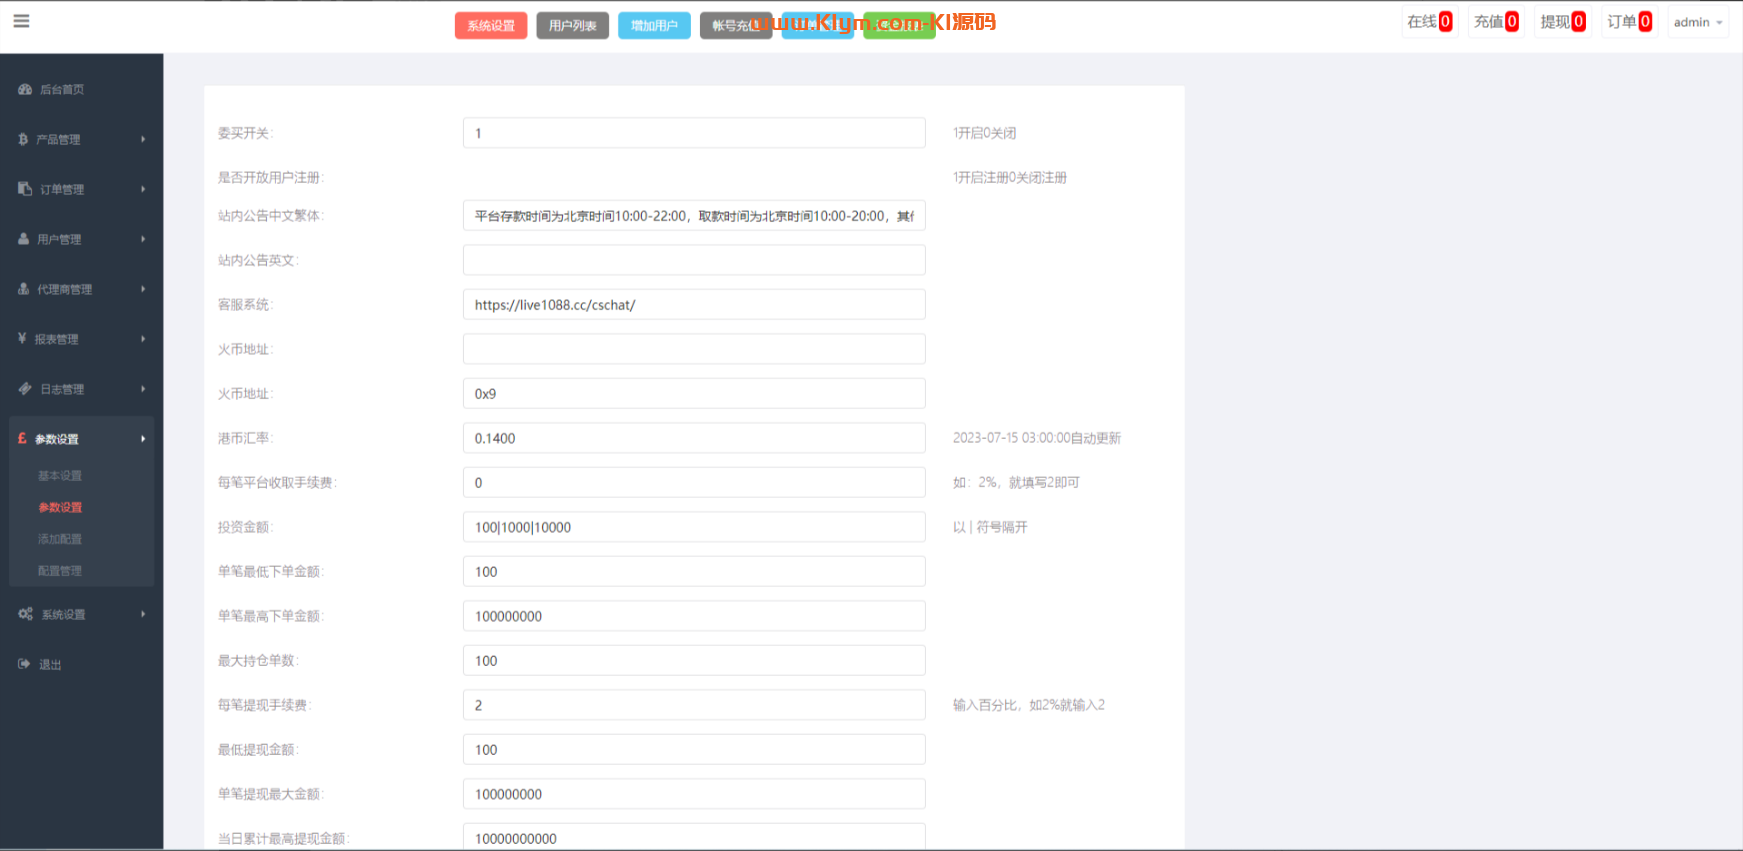The width and height of the screenshot is (1743, 851).
Task: Click the gray 帐号充值 button
Action: [x=735, y=26]
